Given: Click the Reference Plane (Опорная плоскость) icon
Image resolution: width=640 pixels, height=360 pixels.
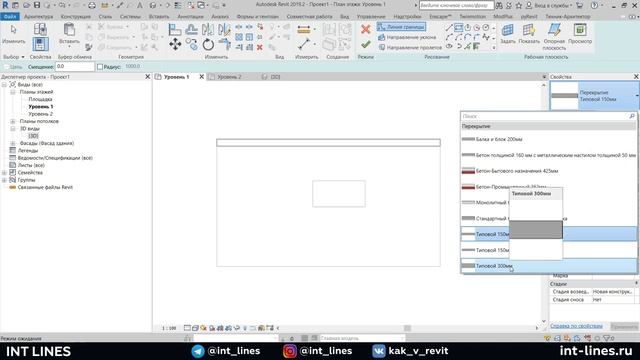Looking at the screenshot, I should (x=554, y=30).
